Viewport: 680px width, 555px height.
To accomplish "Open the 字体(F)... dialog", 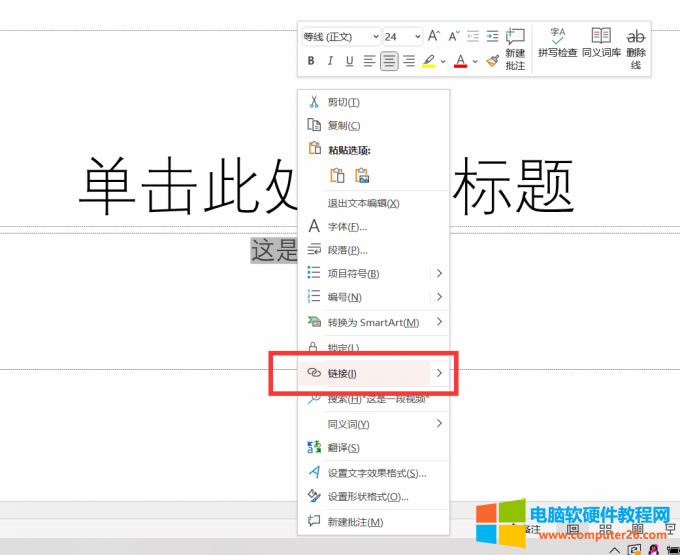I will point(347,227).
